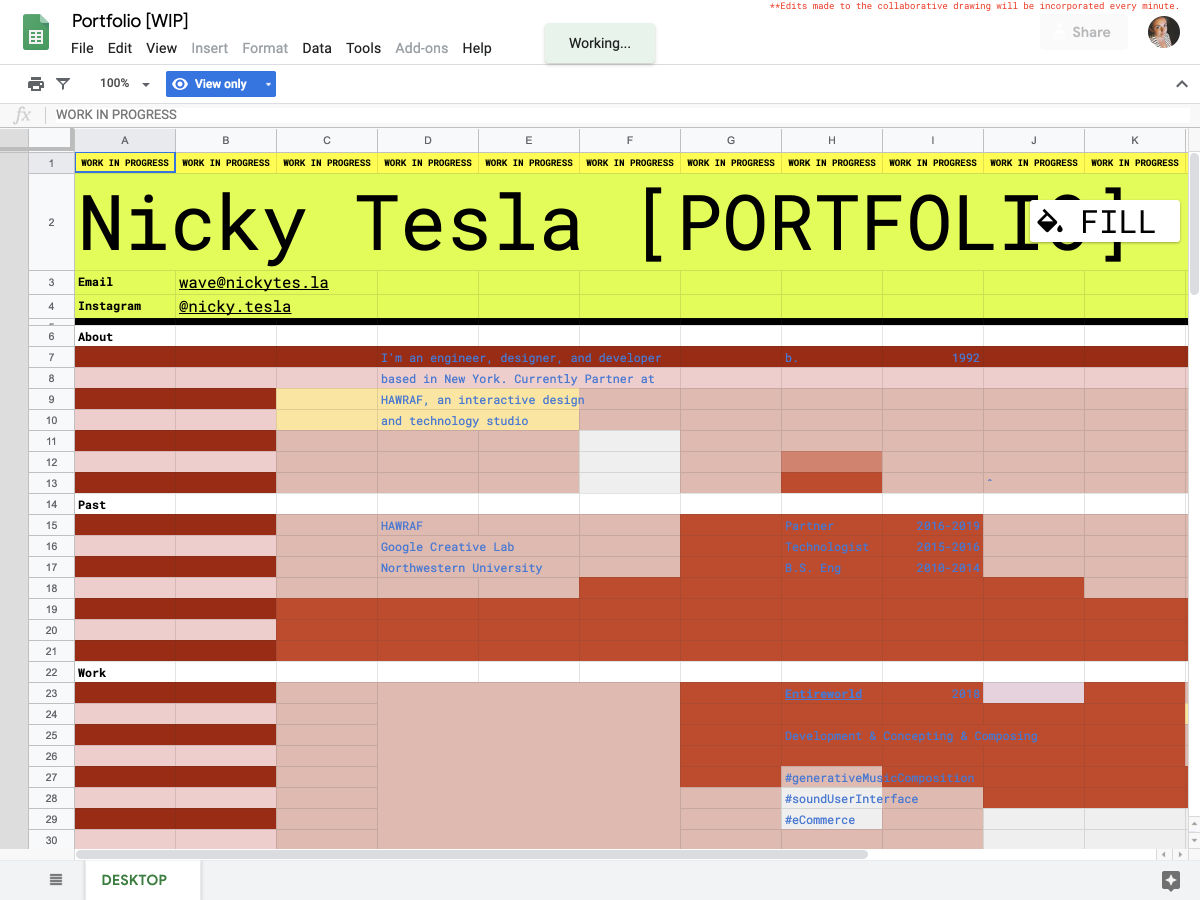Screen dimensions: 1200x900
Task: Click the 'HAWRAF' cell in row 15
Action: (428, 525)
